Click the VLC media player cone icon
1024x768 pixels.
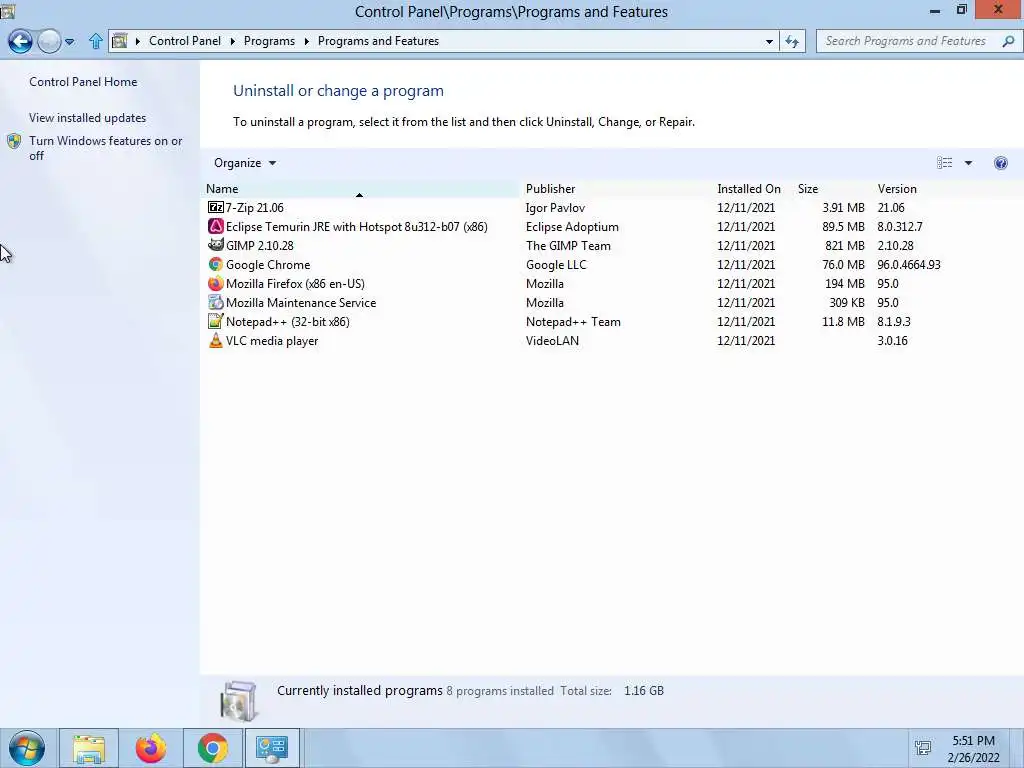[216, 340]
